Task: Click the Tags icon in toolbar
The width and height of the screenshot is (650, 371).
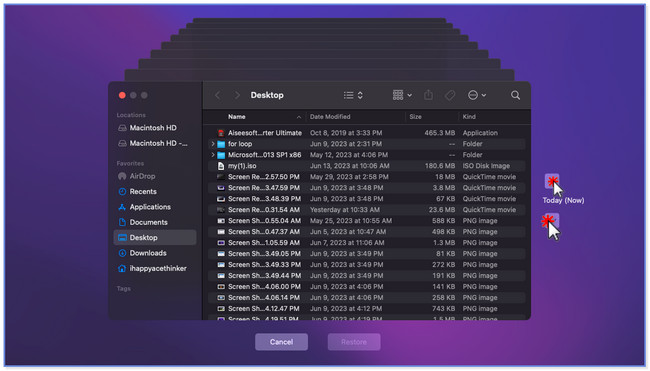Action: (450, 95)
